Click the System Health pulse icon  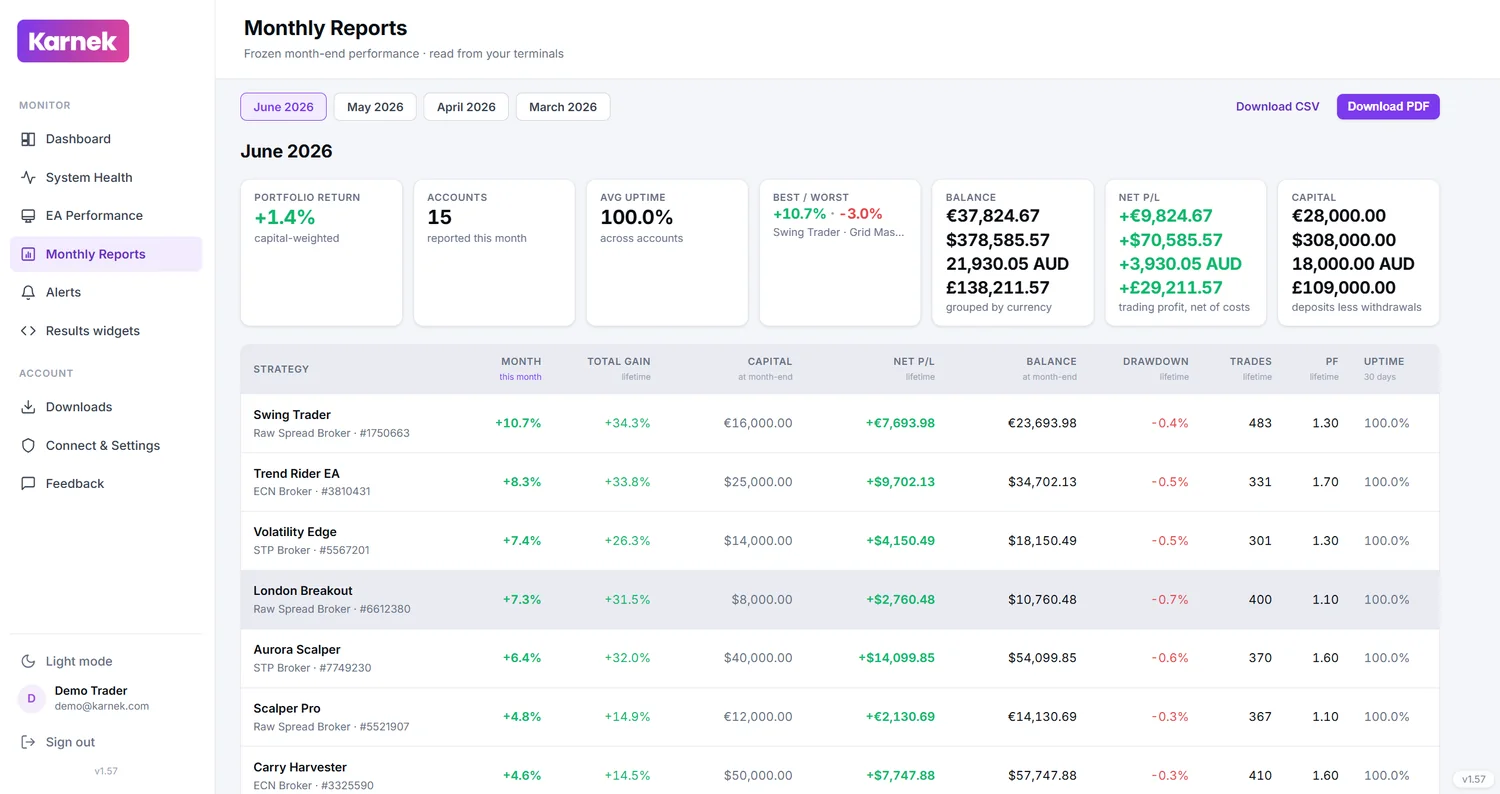tap(28, 177)
